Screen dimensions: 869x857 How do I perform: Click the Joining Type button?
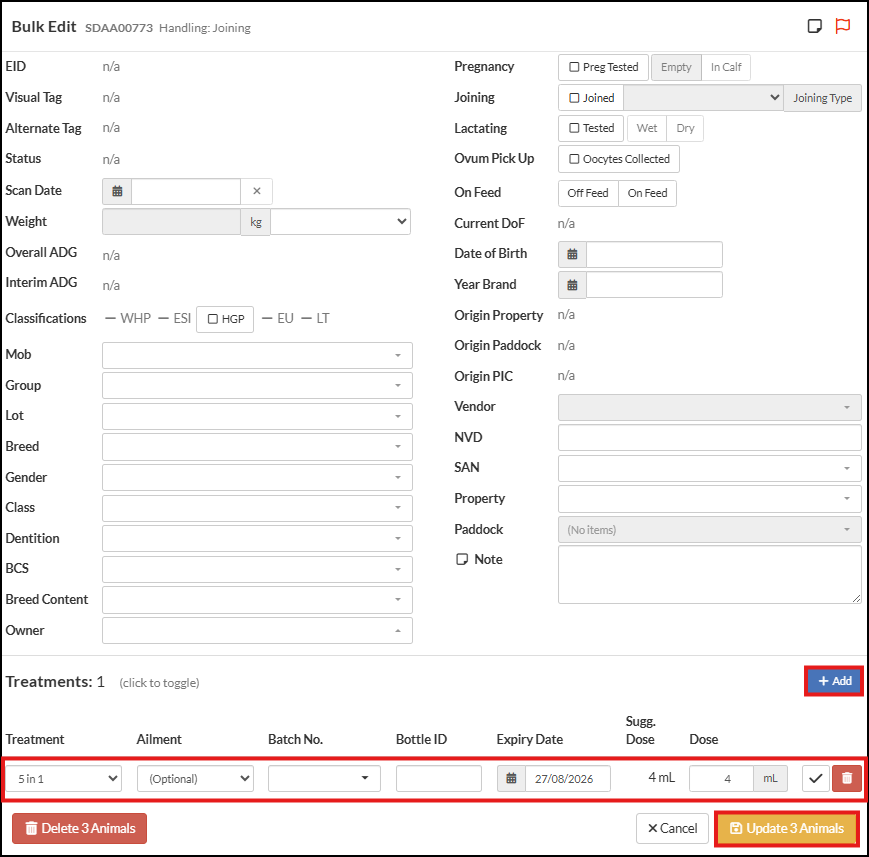tap(822, 98)
